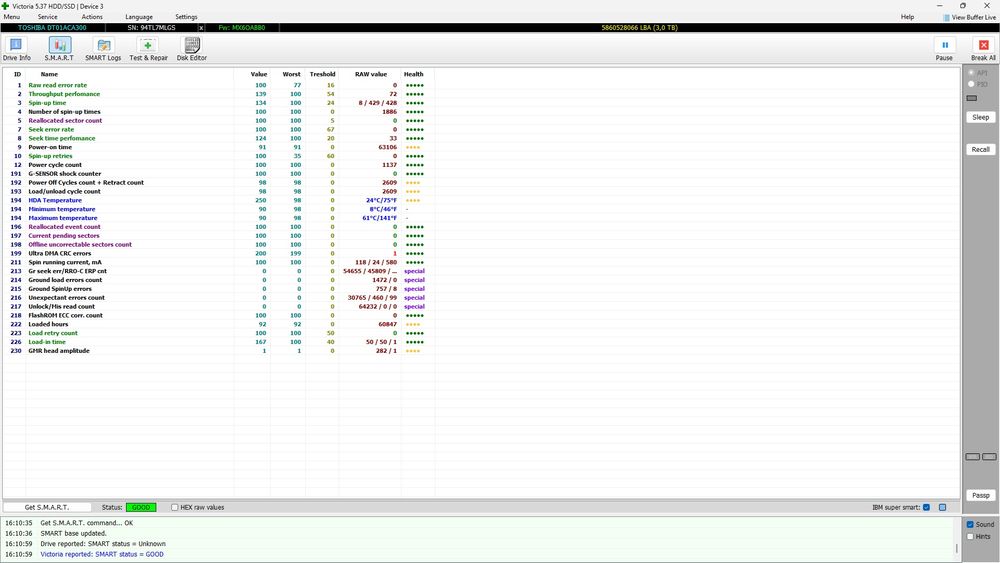
Task: Click the Fw: MX6OABB0 firmware label
Action: (242, 28)
